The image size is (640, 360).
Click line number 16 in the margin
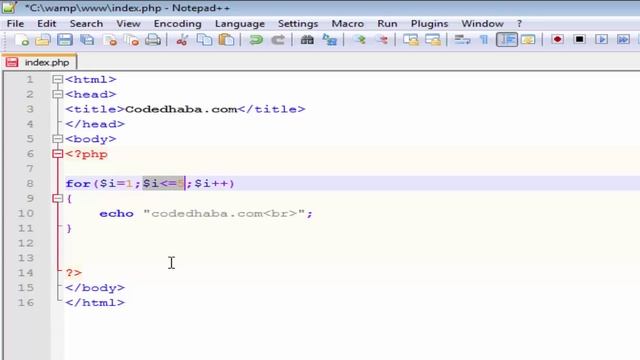[x=25, y=303]
